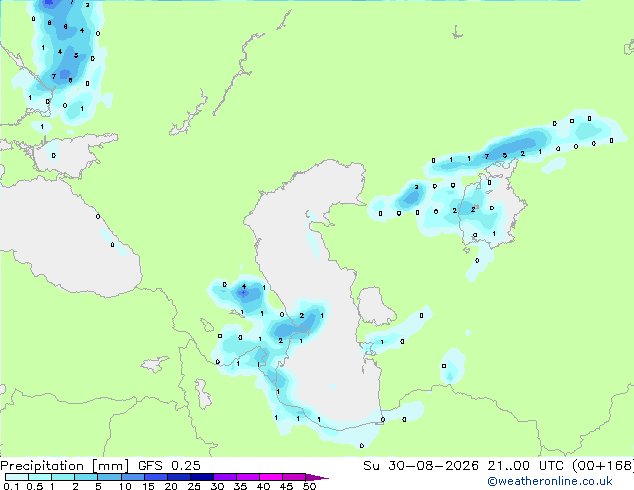Click the 20–25 mm dark blue swatch

pyautogui.click(x=178, y=477)
